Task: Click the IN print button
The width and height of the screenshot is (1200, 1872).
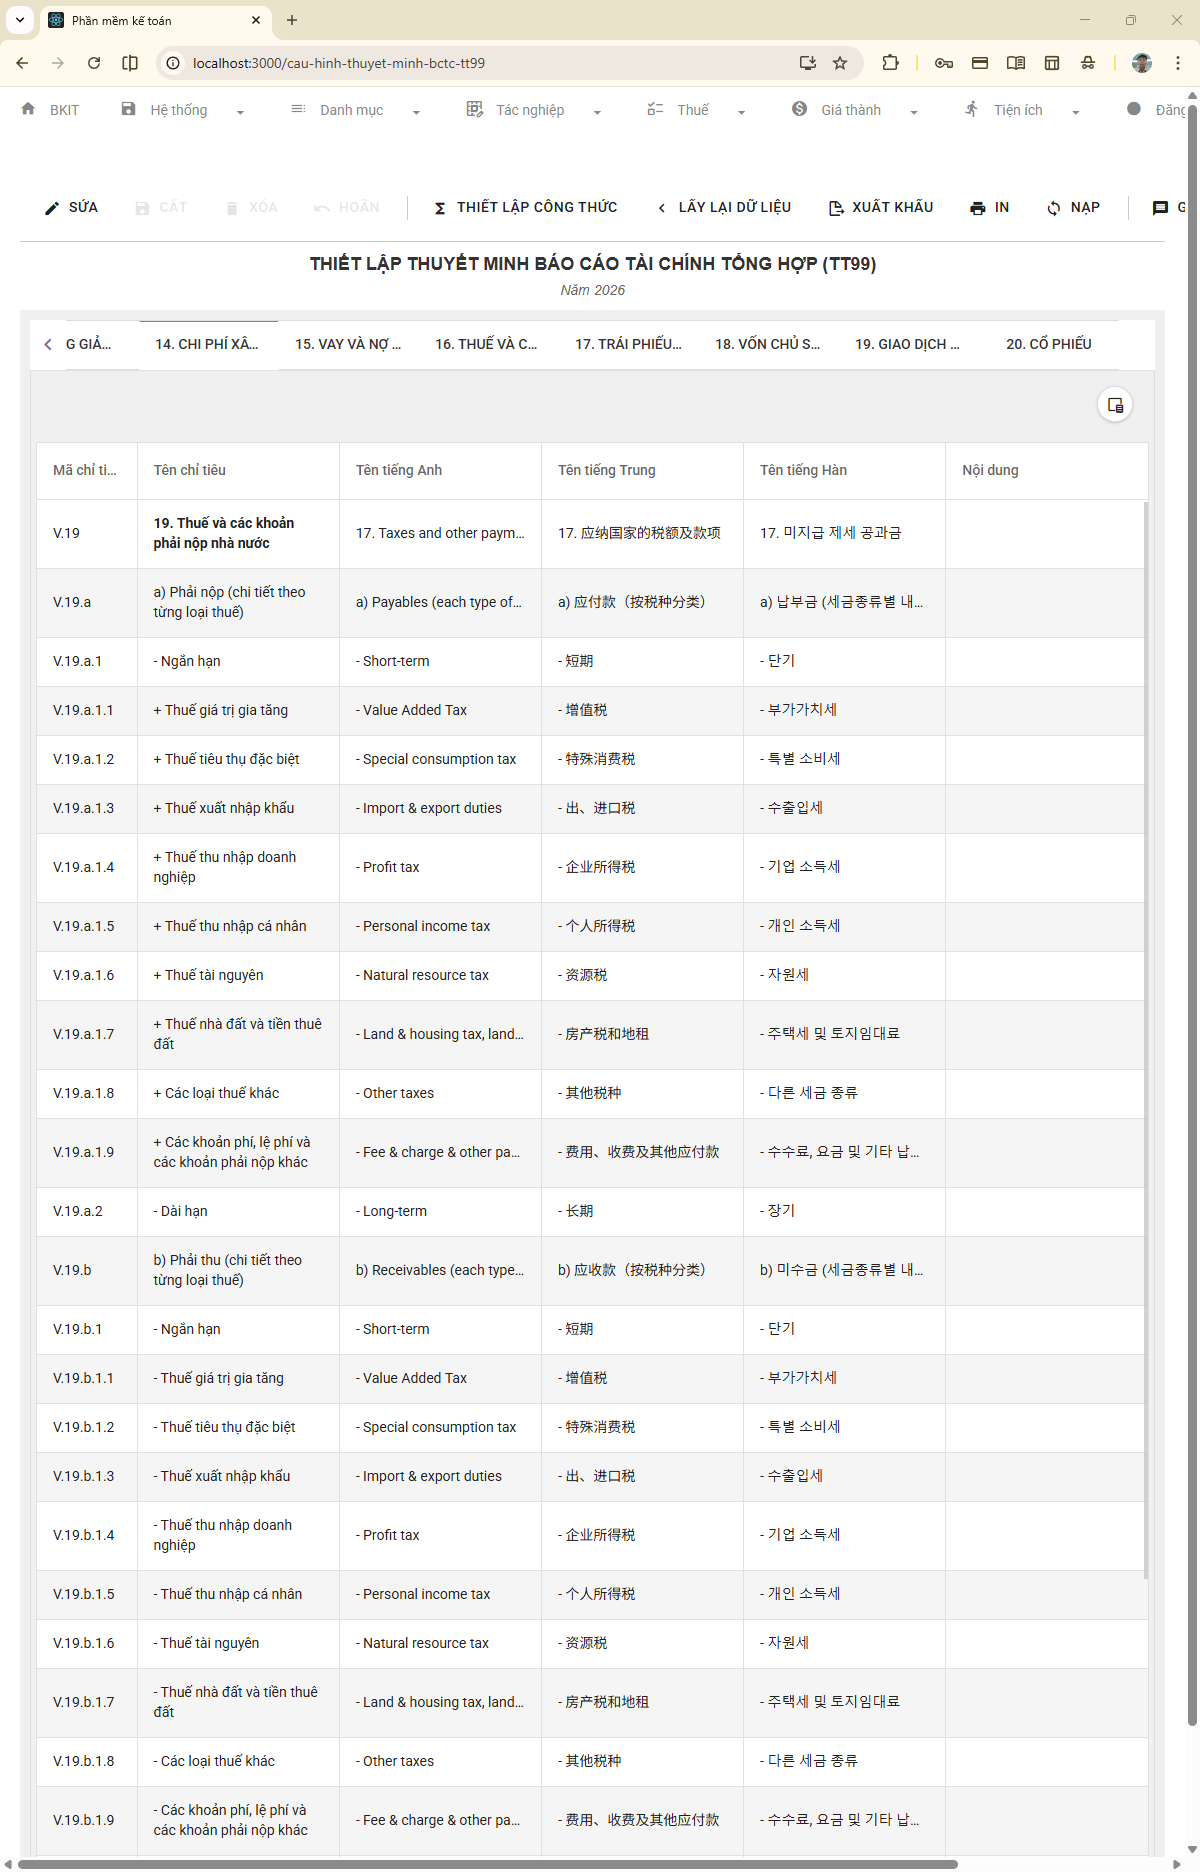Action: pyautogui.click(x=989, y=208)
